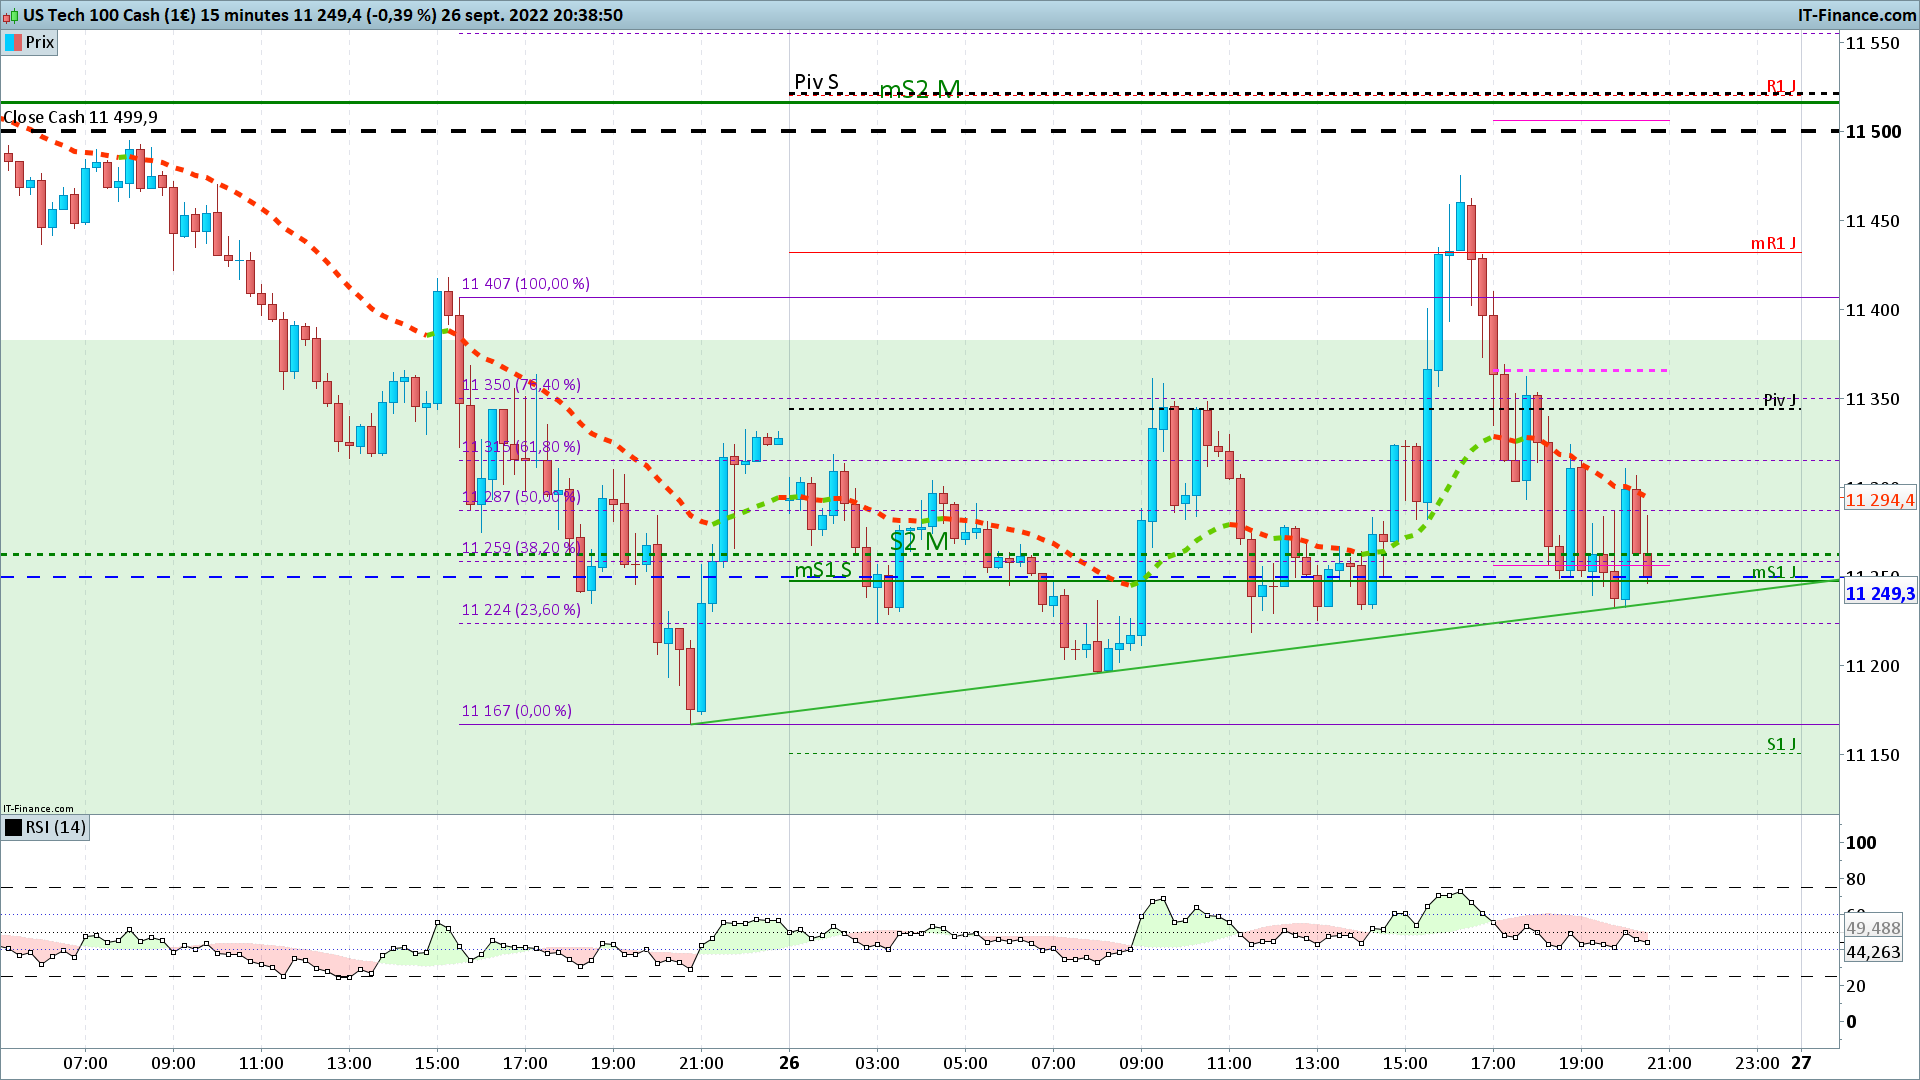Open the RSI (14) indicator settings label
Image resolution: width=1920 pixels, height=1080 pixels.
point(56,827)
